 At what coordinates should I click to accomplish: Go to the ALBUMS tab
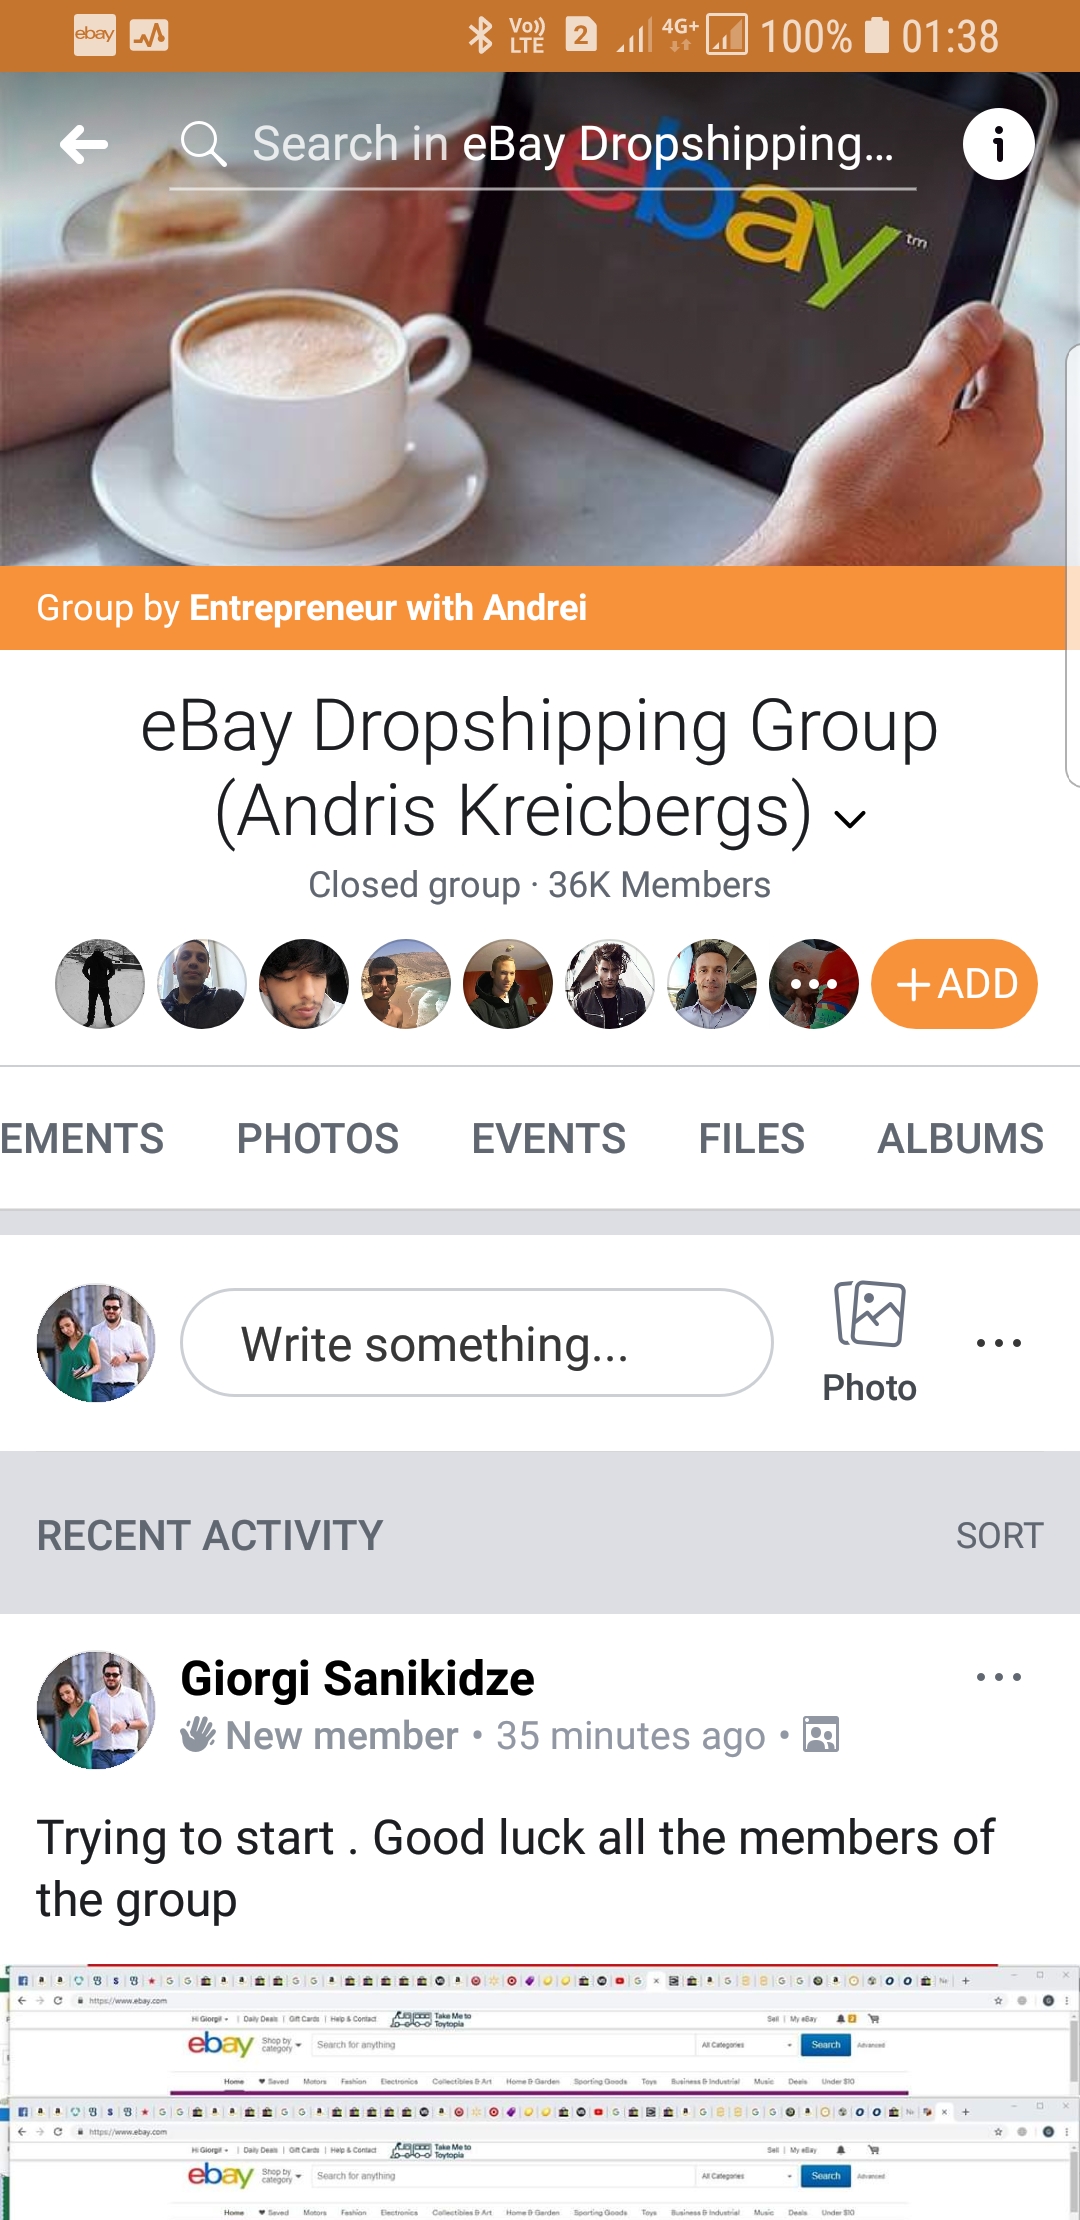point(960,1138)
